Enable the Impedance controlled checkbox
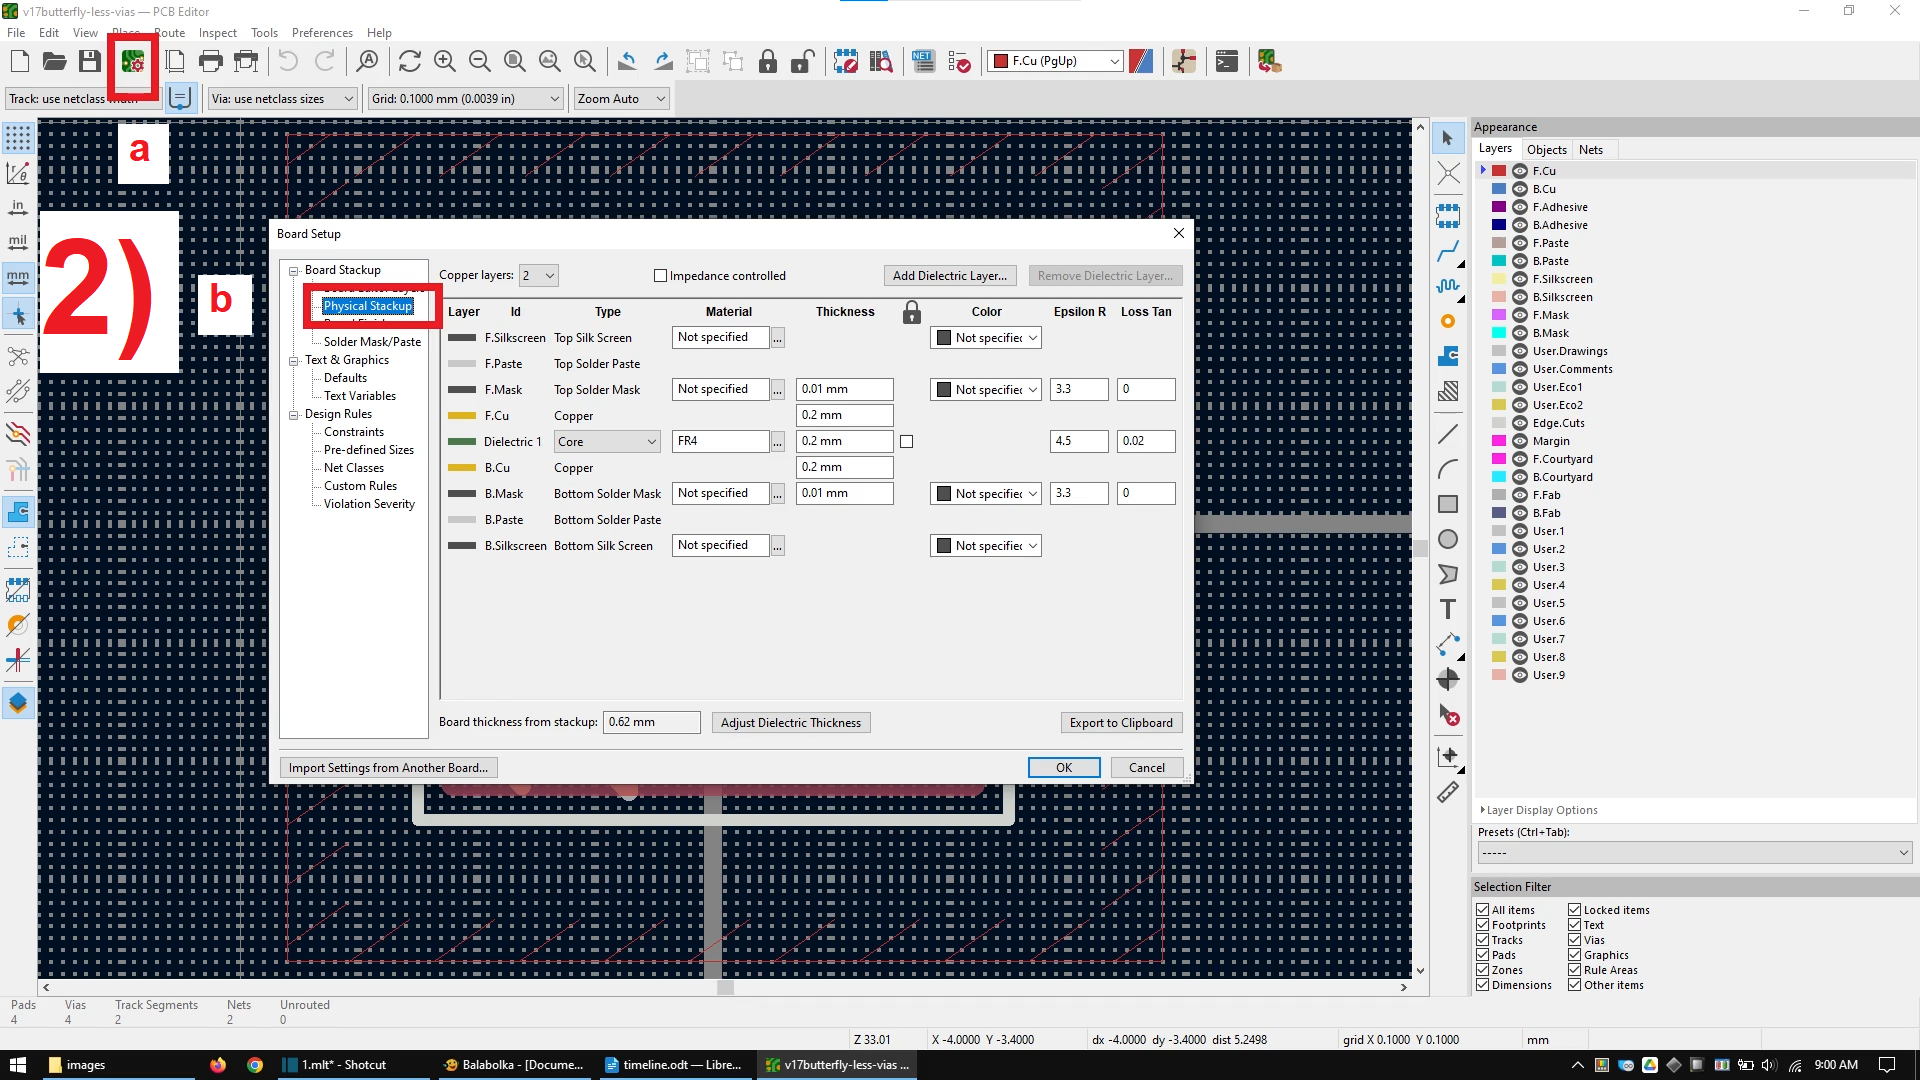The height and width of the screenshot is (1080, 1920). pyautogui.click(x=661, y=275)
